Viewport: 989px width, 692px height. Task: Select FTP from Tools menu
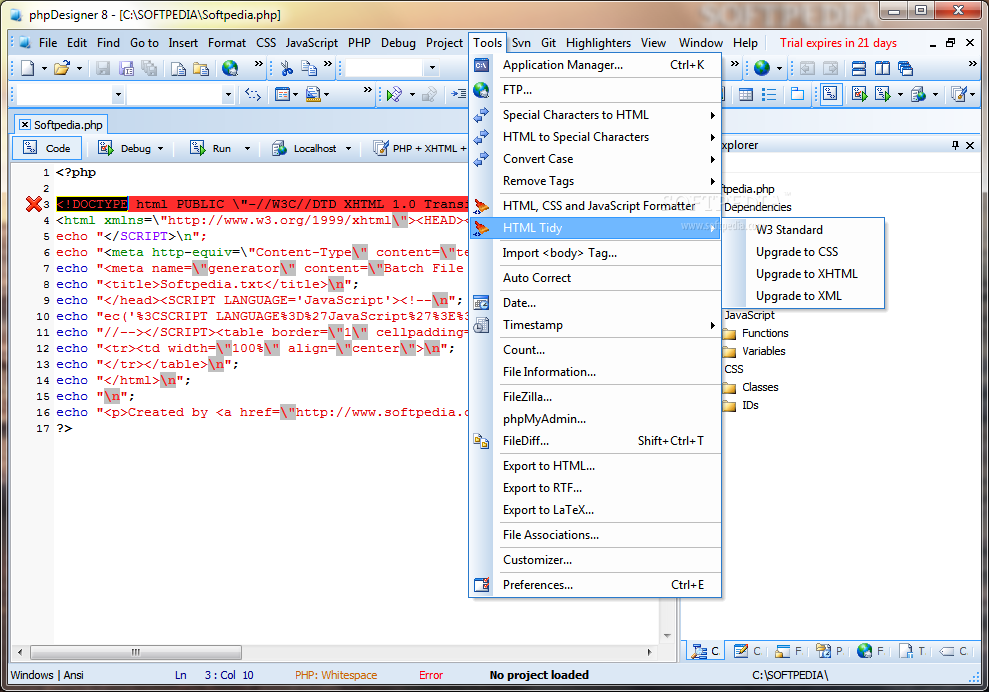(597, 90)
